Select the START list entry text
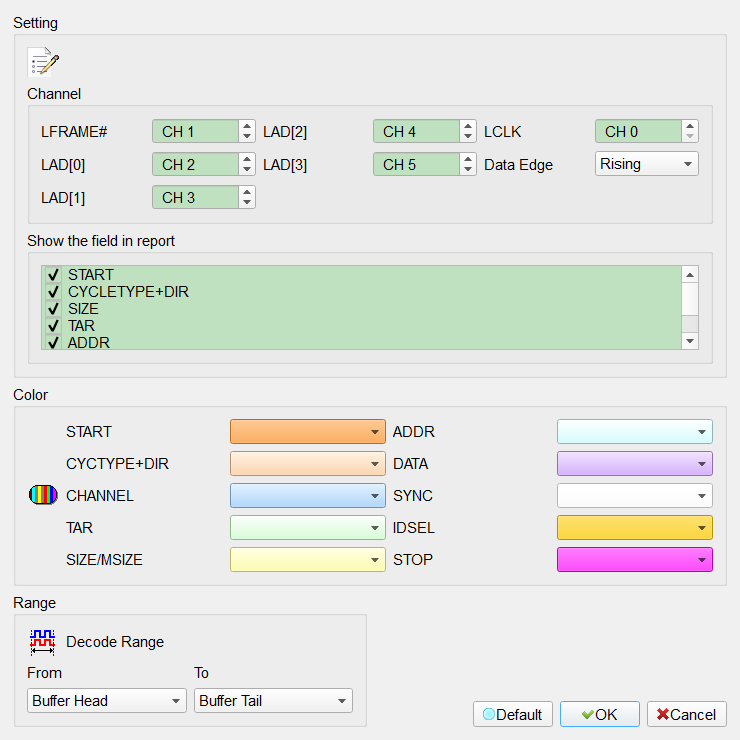Viewport: 740px width, 740px height. pos(91,275)
